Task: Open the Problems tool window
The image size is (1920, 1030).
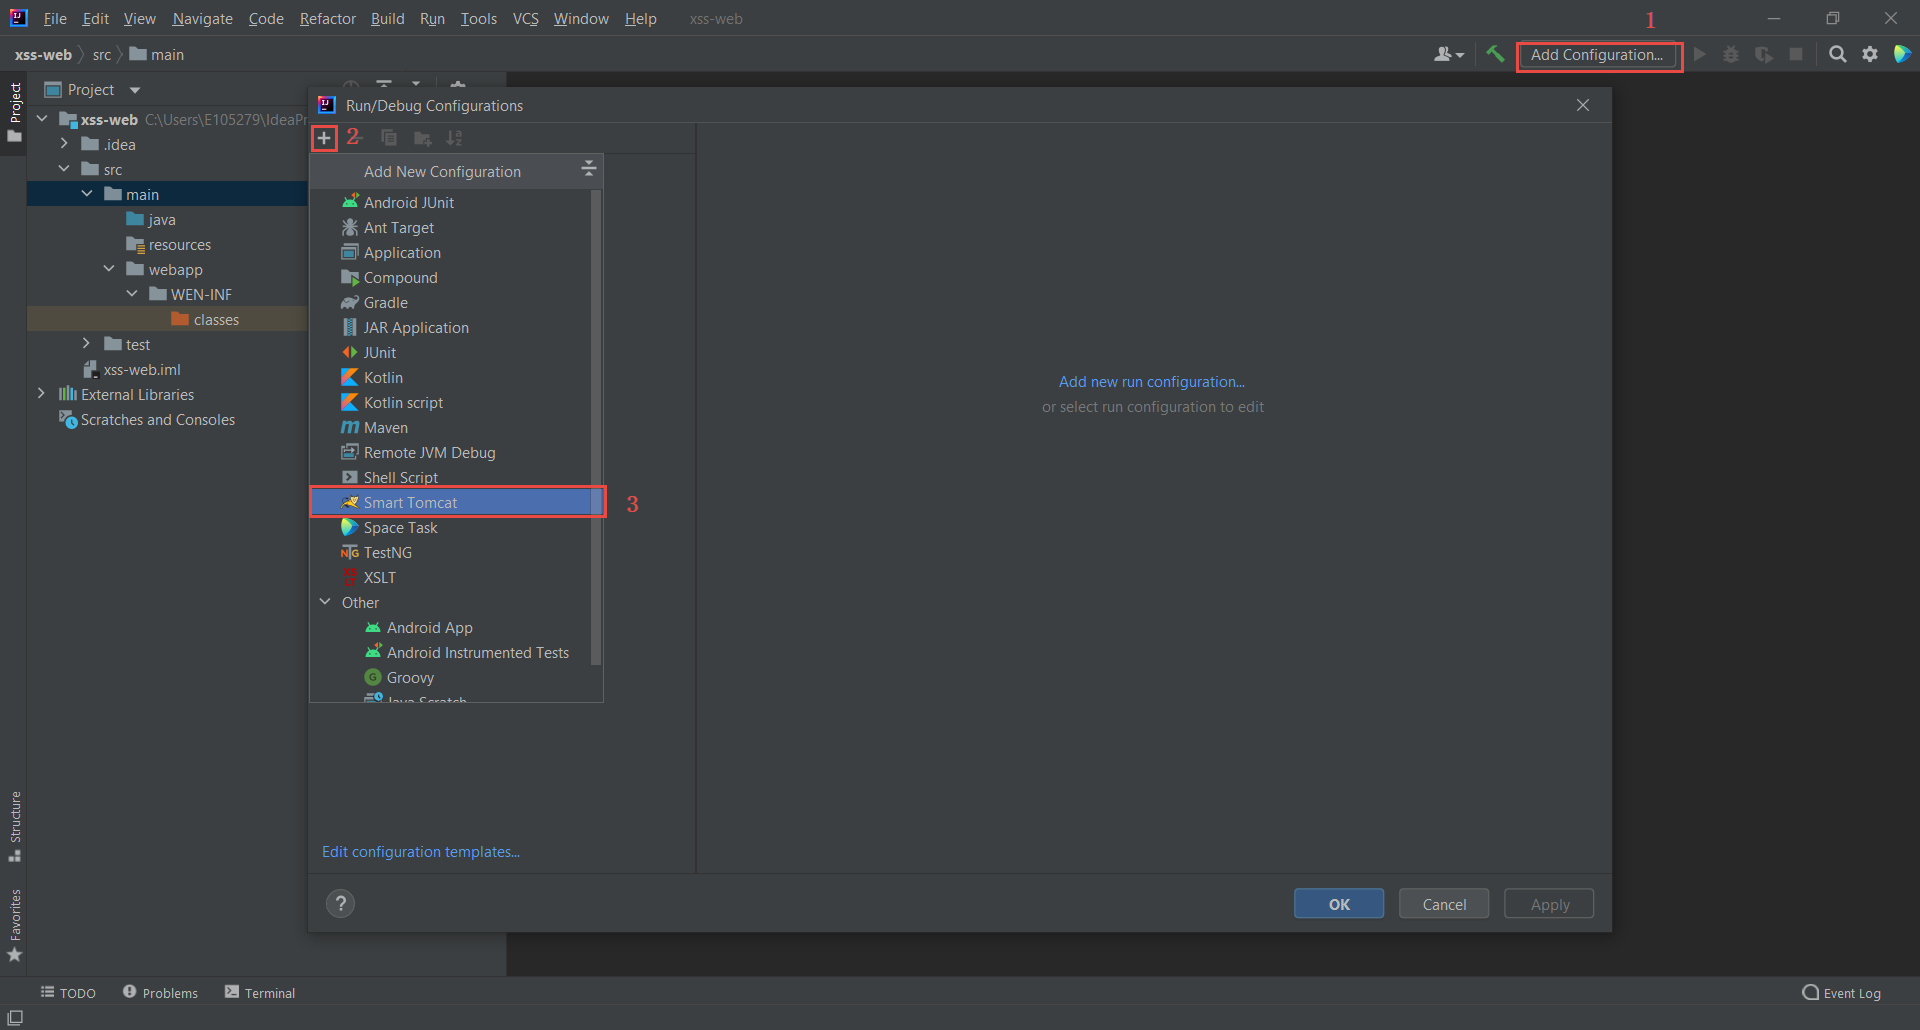Action: [x=160, y=993]
